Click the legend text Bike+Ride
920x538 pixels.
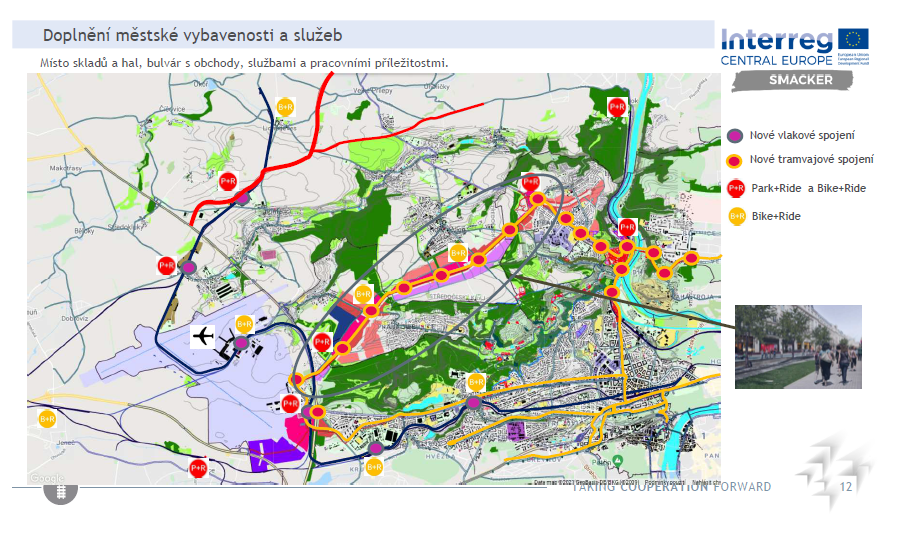776,216
